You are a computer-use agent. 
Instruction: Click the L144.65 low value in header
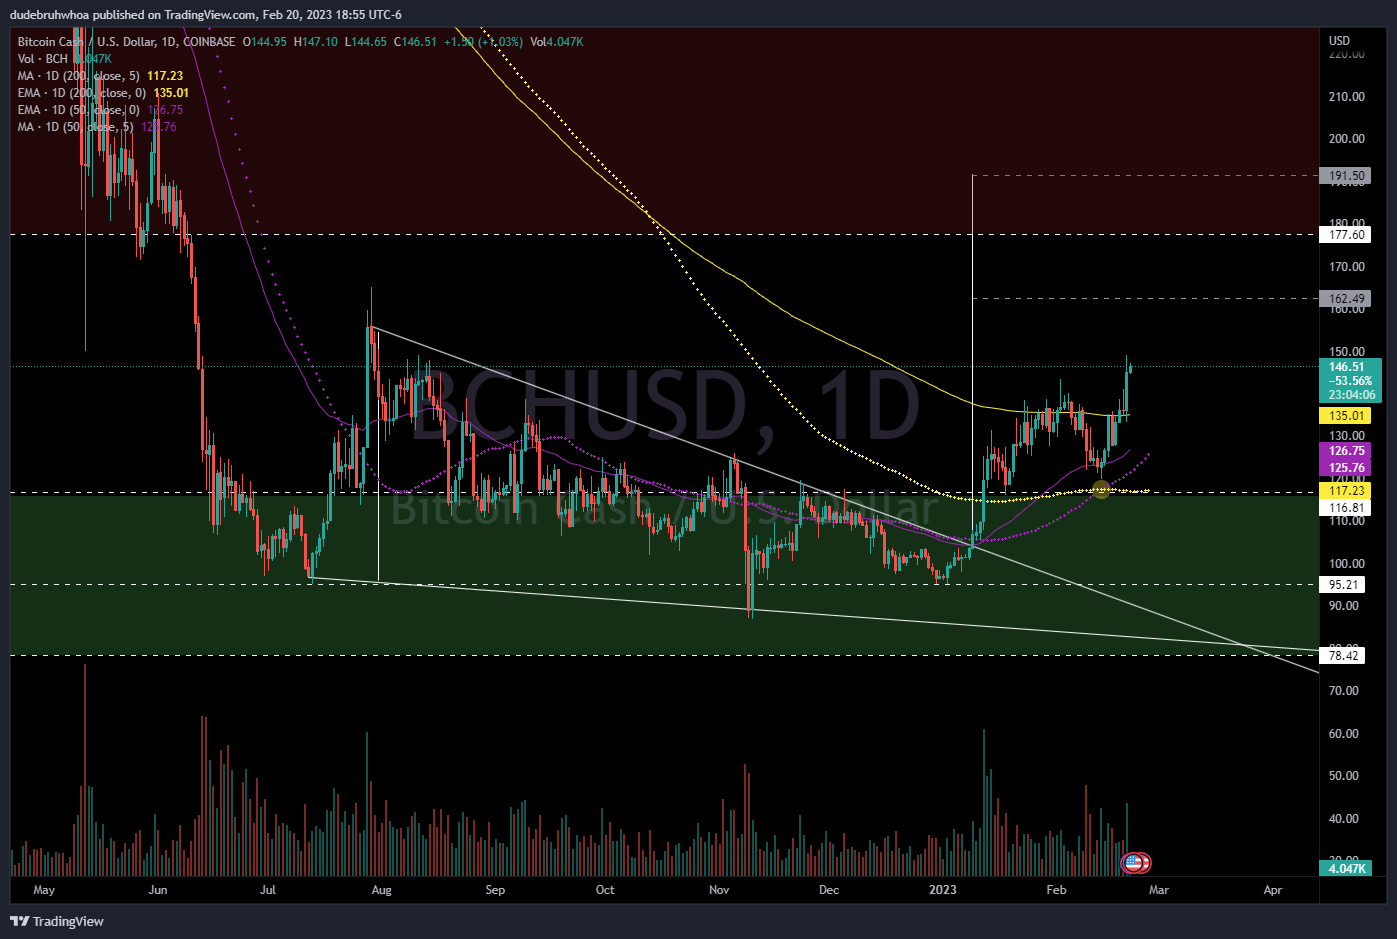pos(366,42)
